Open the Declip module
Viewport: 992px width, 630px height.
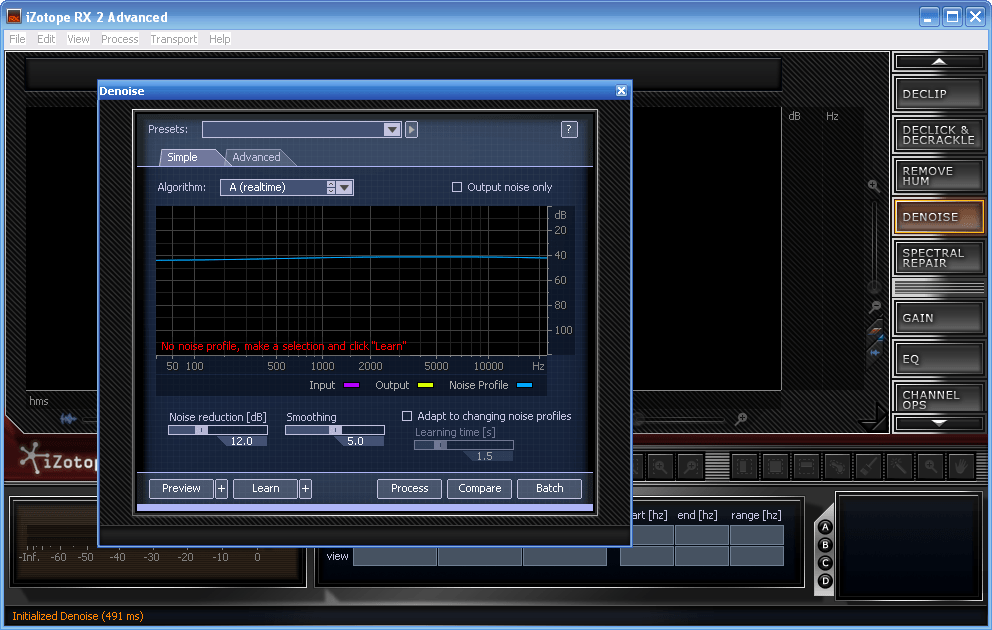pos(939,94)
